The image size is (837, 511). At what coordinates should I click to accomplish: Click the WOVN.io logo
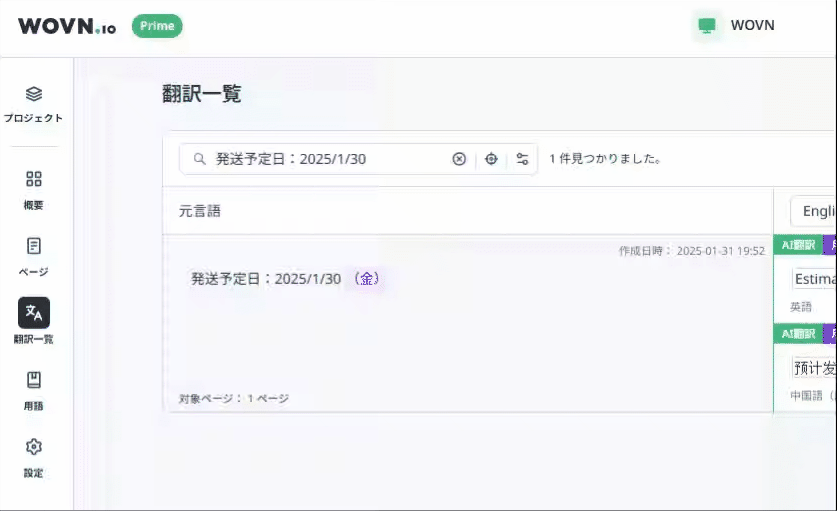click(67, 26)
